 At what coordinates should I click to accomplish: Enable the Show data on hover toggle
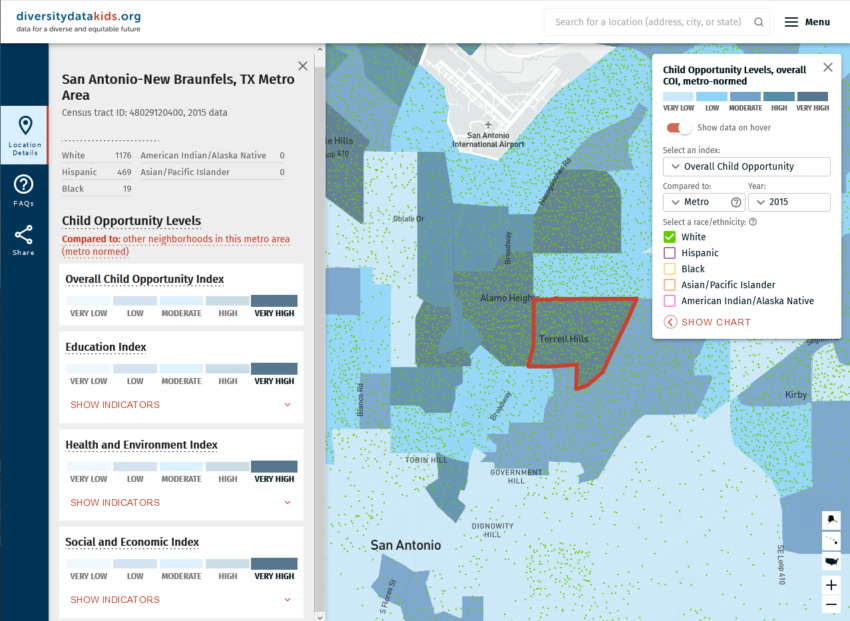coord(678,129)
